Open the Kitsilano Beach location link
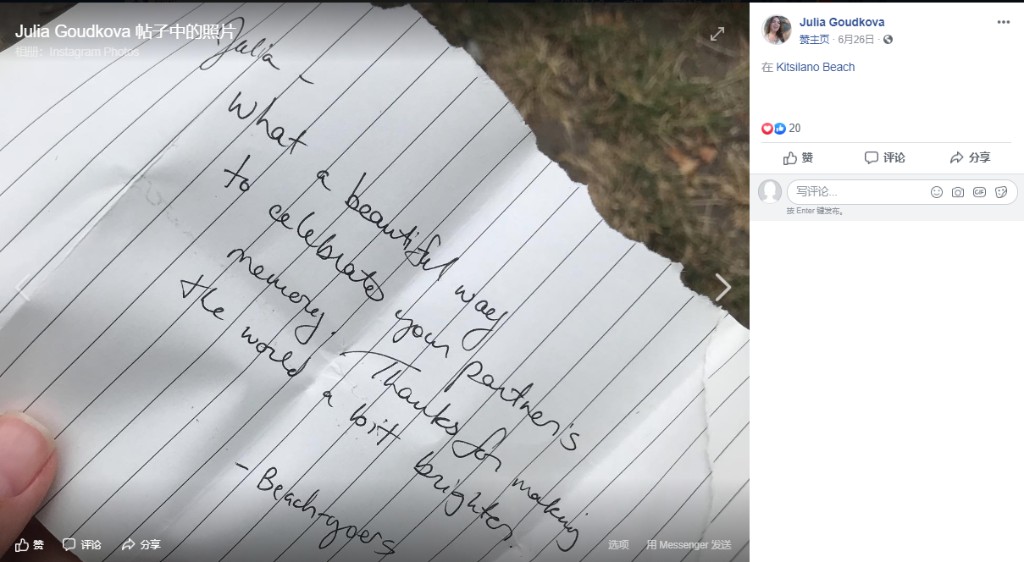 tap(815, 67)
